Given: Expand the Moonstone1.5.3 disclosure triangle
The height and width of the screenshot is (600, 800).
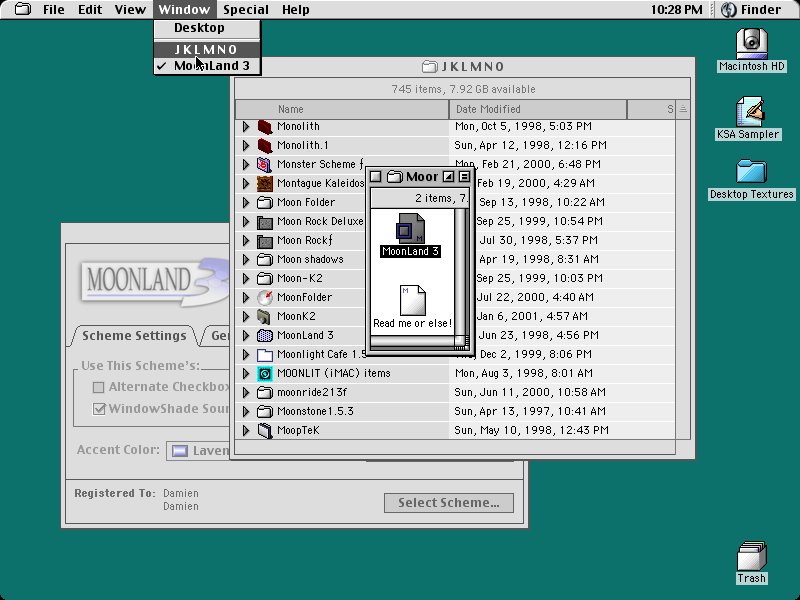Looking at the screenshot, I should 246,411.
